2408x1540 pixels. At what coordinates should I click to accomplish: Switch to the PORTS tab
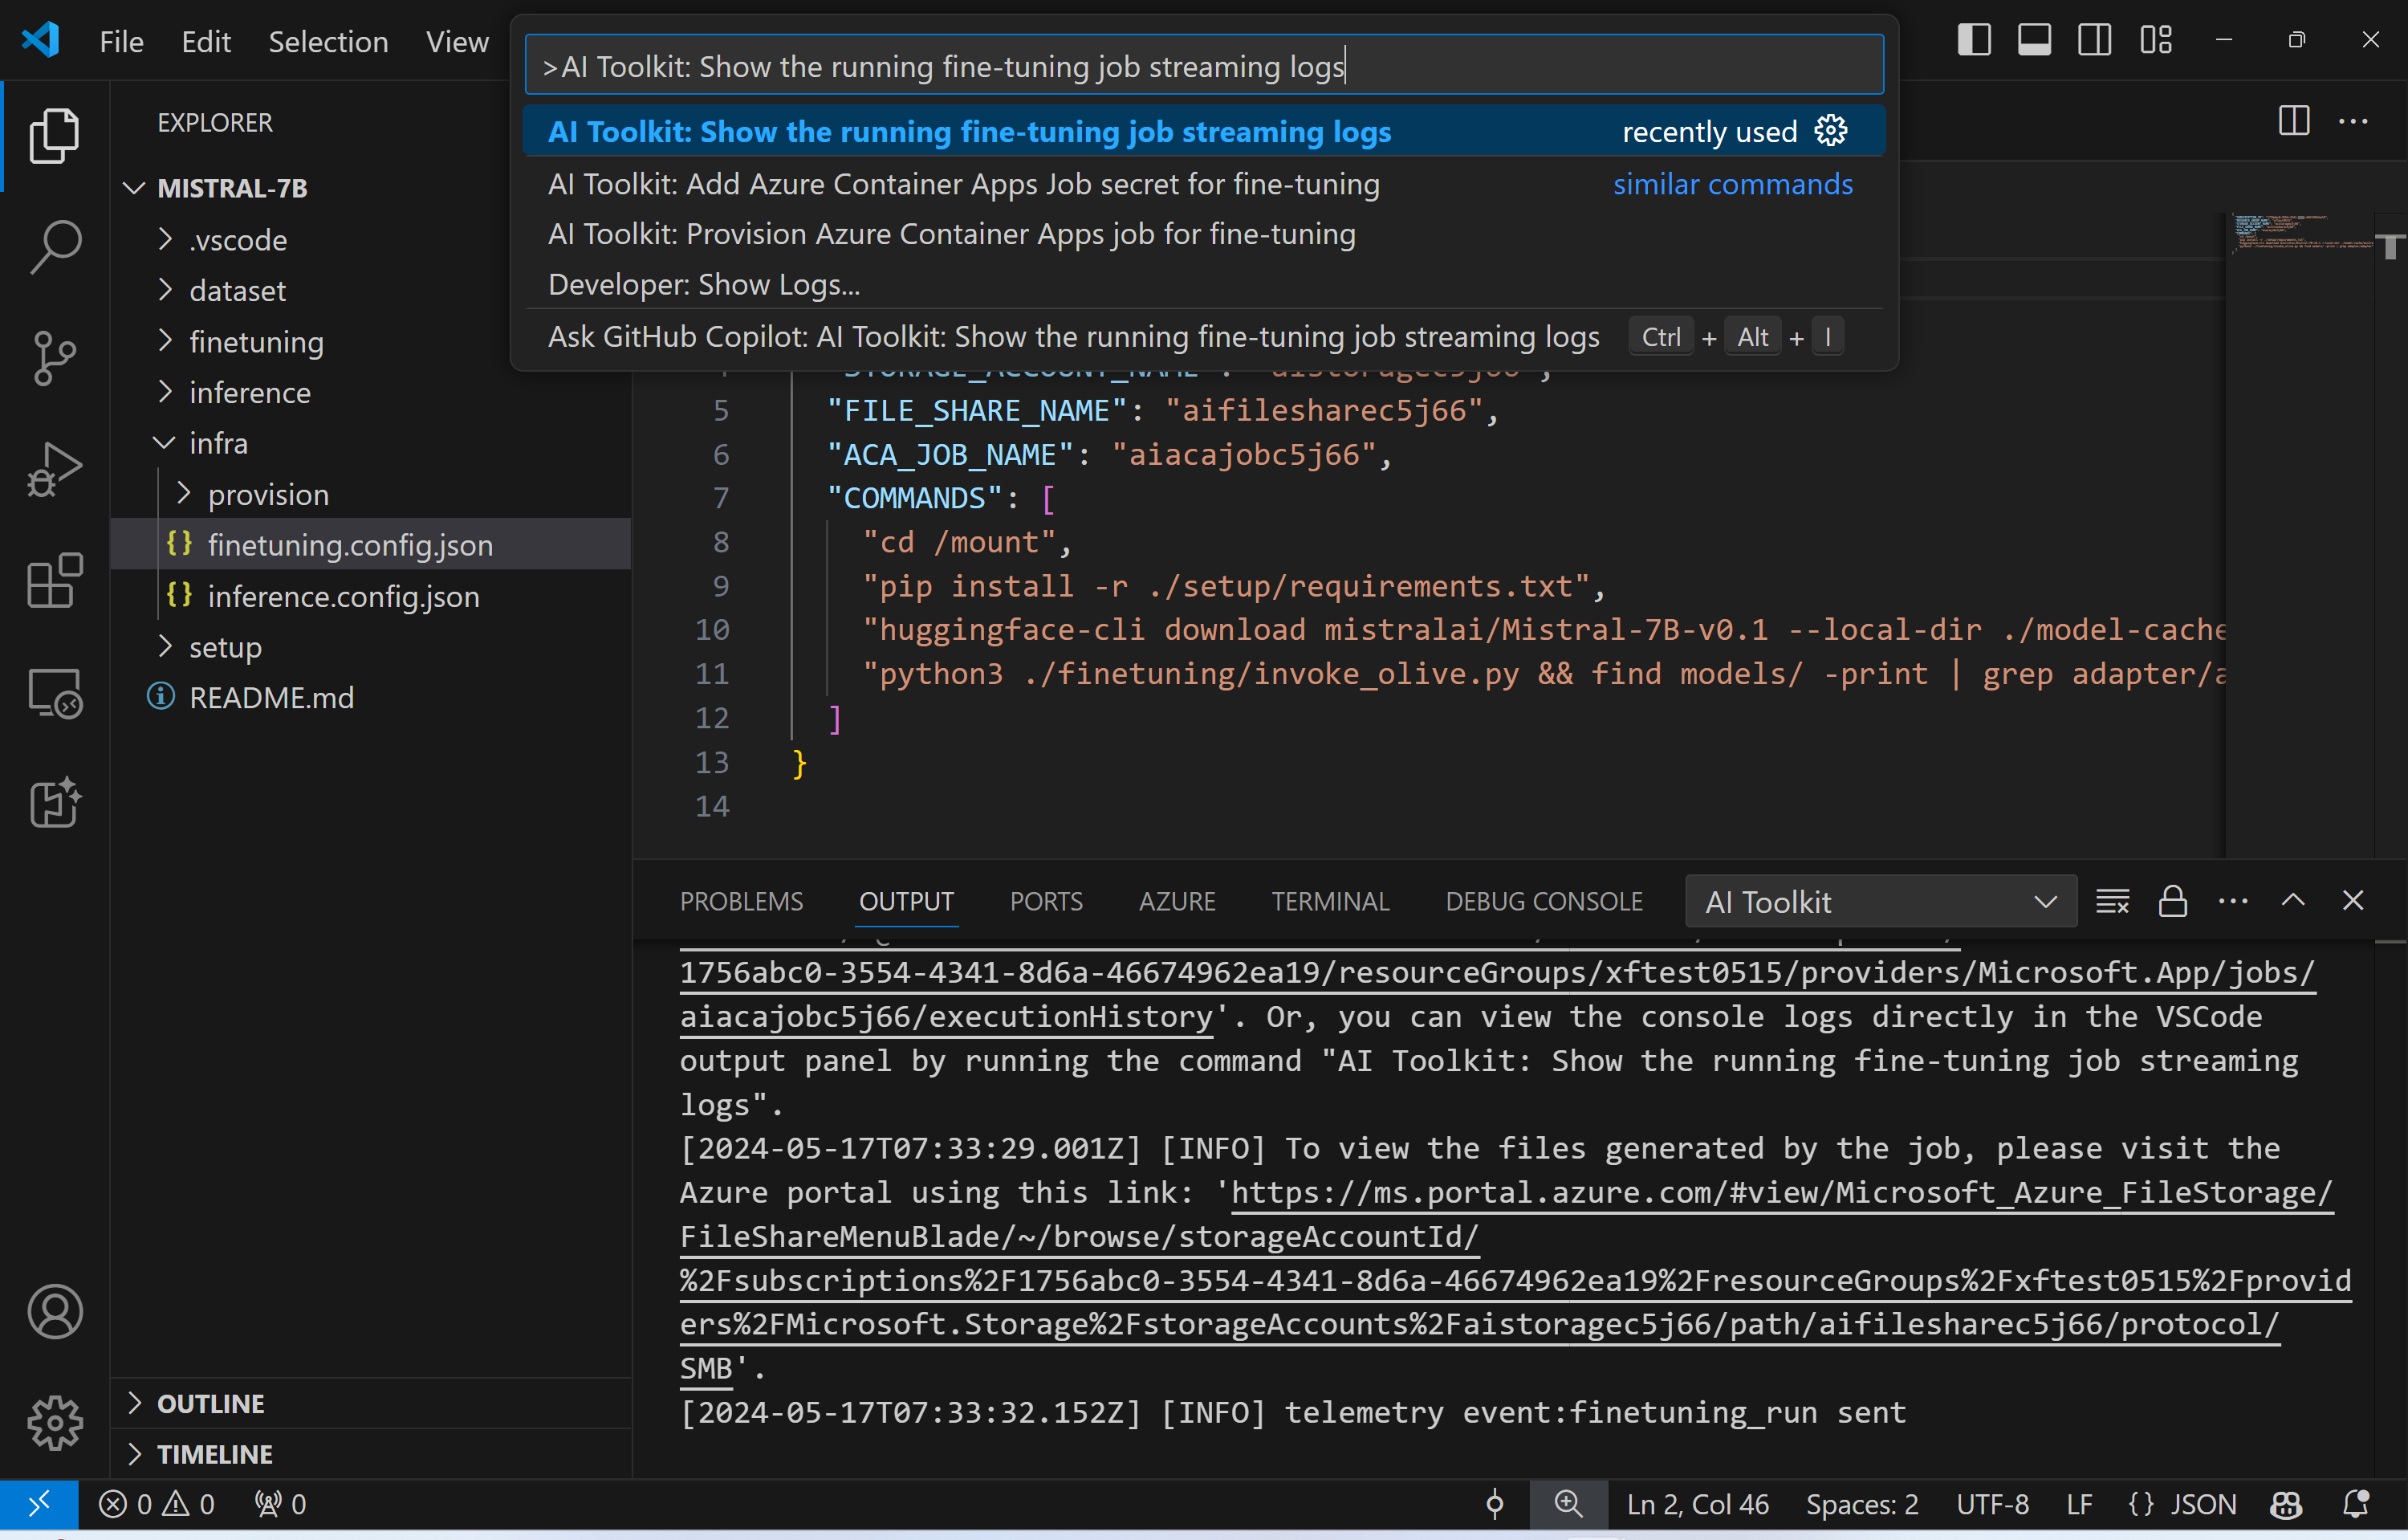[x=1046, y=901]
